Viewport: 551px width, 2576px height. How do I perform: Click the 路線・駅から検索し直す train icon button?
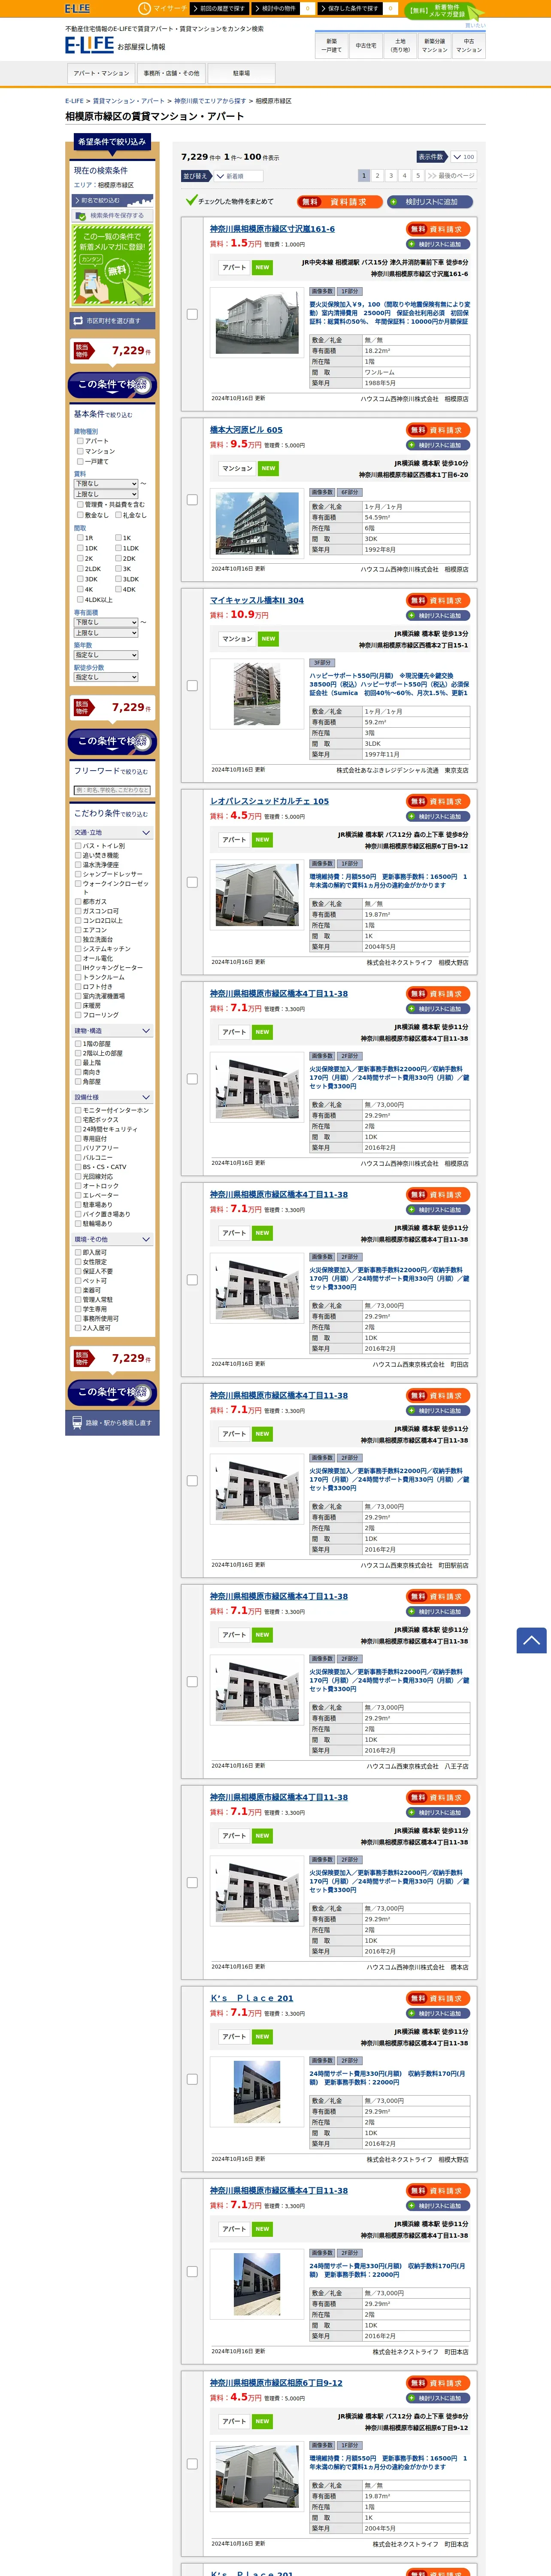point(112,1422)
